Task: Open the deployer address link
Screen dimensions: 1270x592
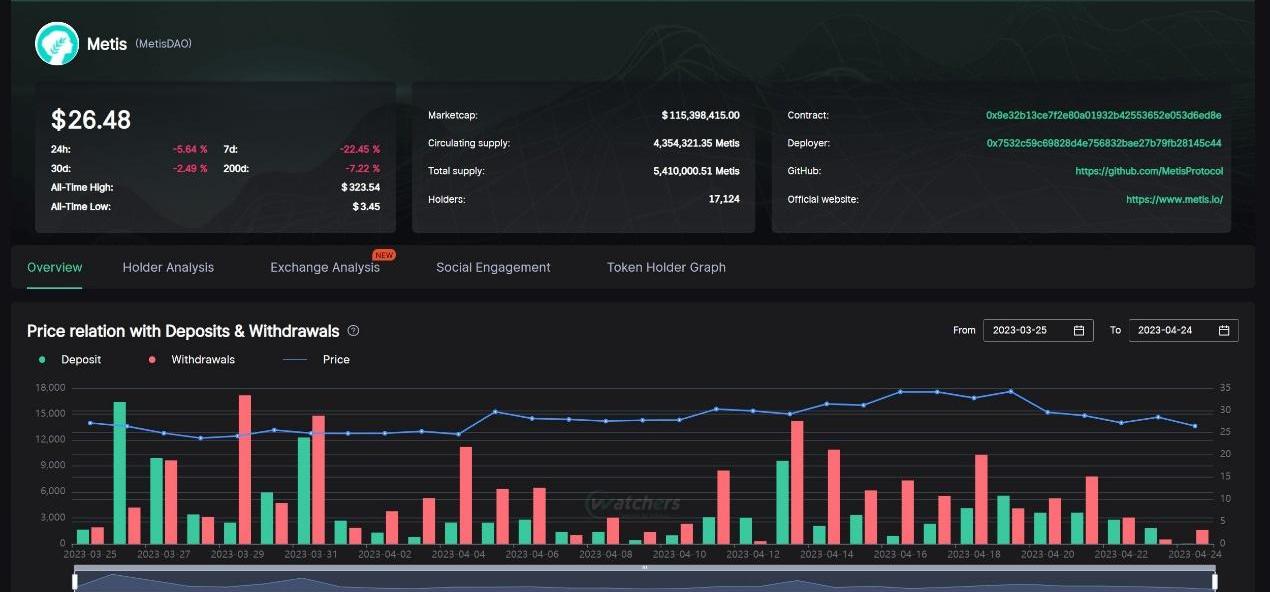Action: point(1103,143)
